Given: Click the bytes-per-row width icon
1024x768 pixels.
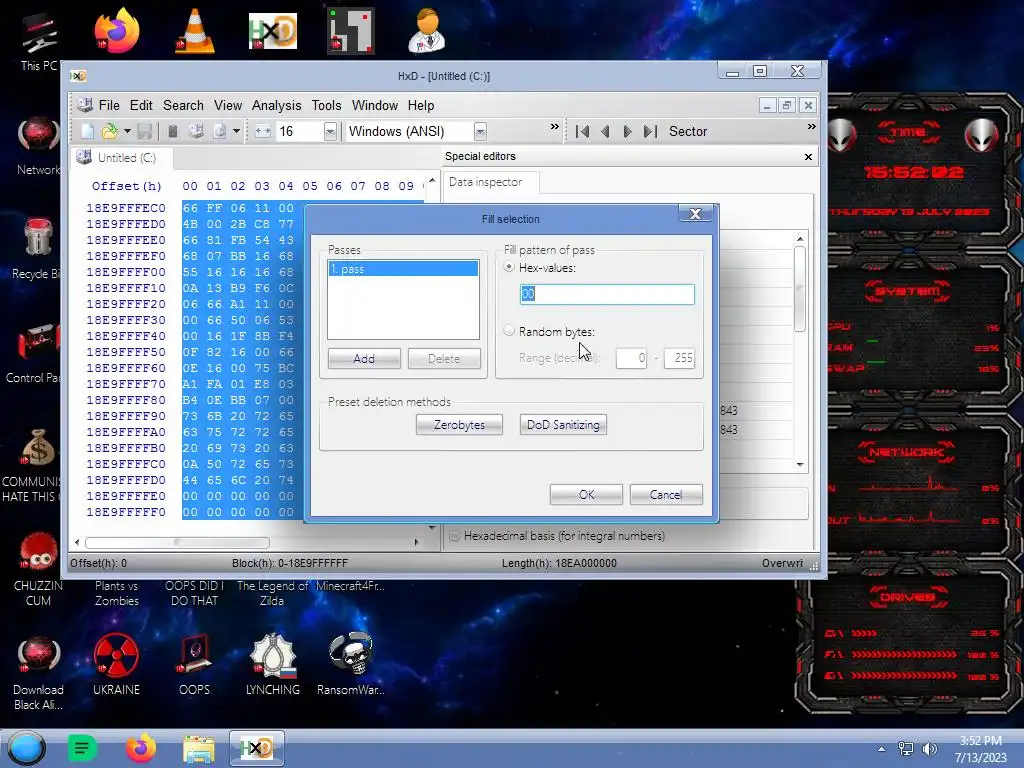Looking at the screenshot, I should (263, 131).
